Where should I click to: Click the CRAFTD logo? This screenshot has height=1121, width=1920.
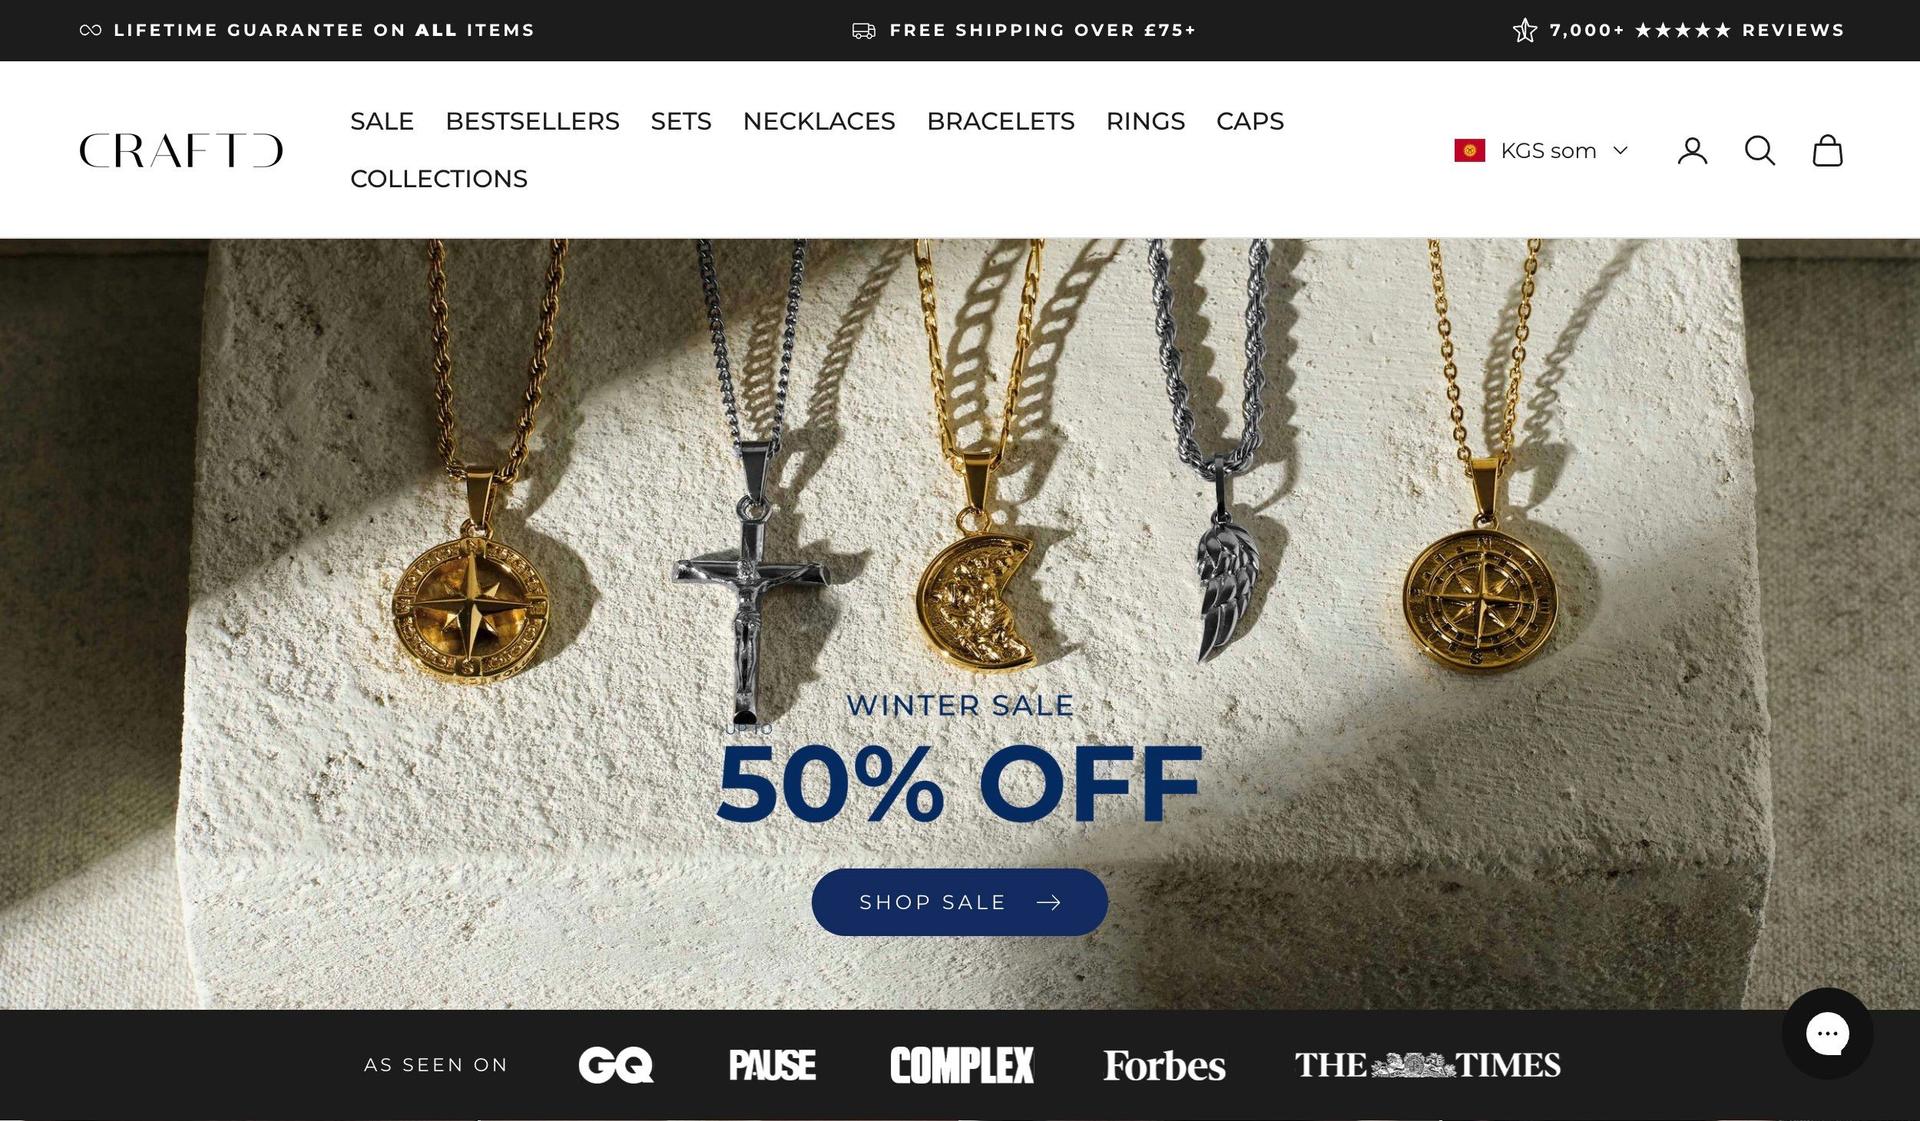pyautogui.click(x=181, y=150)
